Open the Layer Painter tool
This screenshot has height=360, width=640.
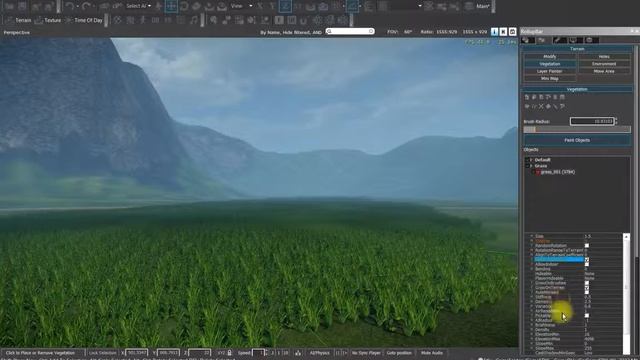(550, 71)
